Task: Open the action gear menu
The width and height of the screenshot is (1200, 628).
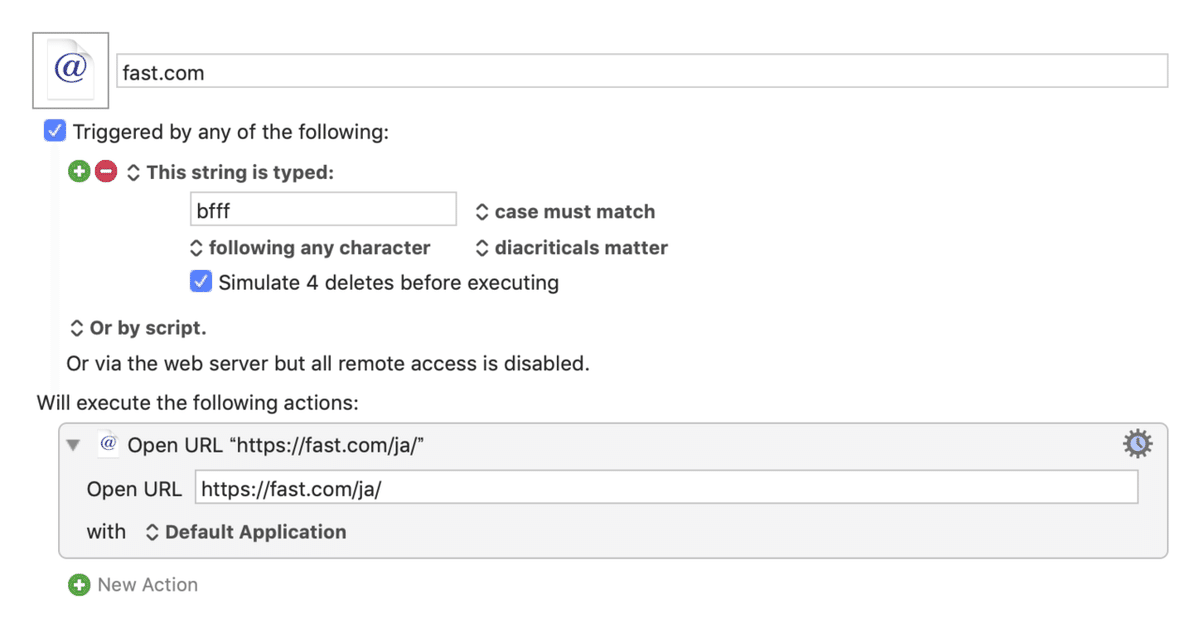Action: (1137, 444)
